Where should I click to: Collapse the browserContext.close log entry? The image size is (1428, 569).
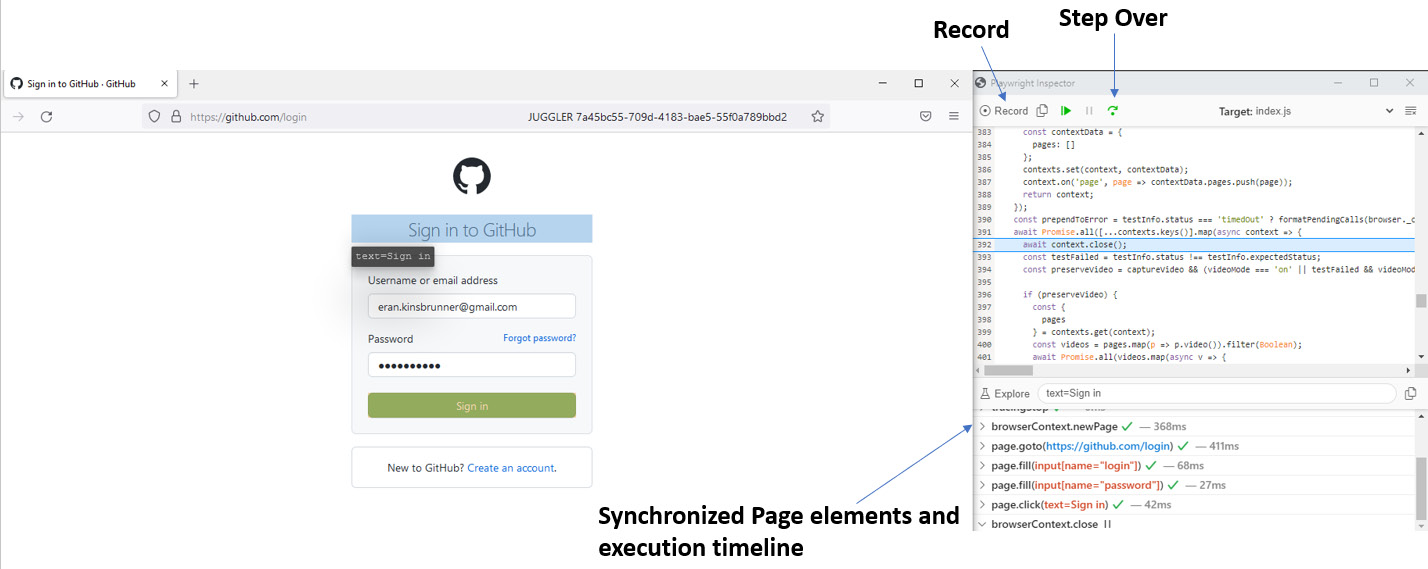pyautogui.click(x=982, y=524)
